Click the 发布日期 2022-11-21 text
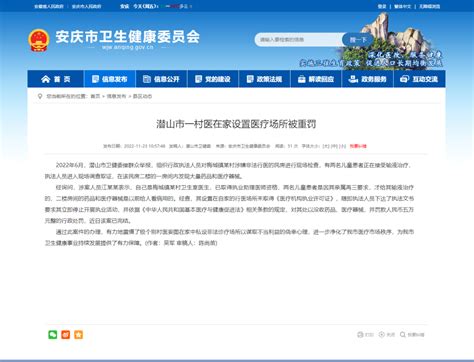Image resolution: width=474 pixels, height=362 pixels. coord(134,146)
